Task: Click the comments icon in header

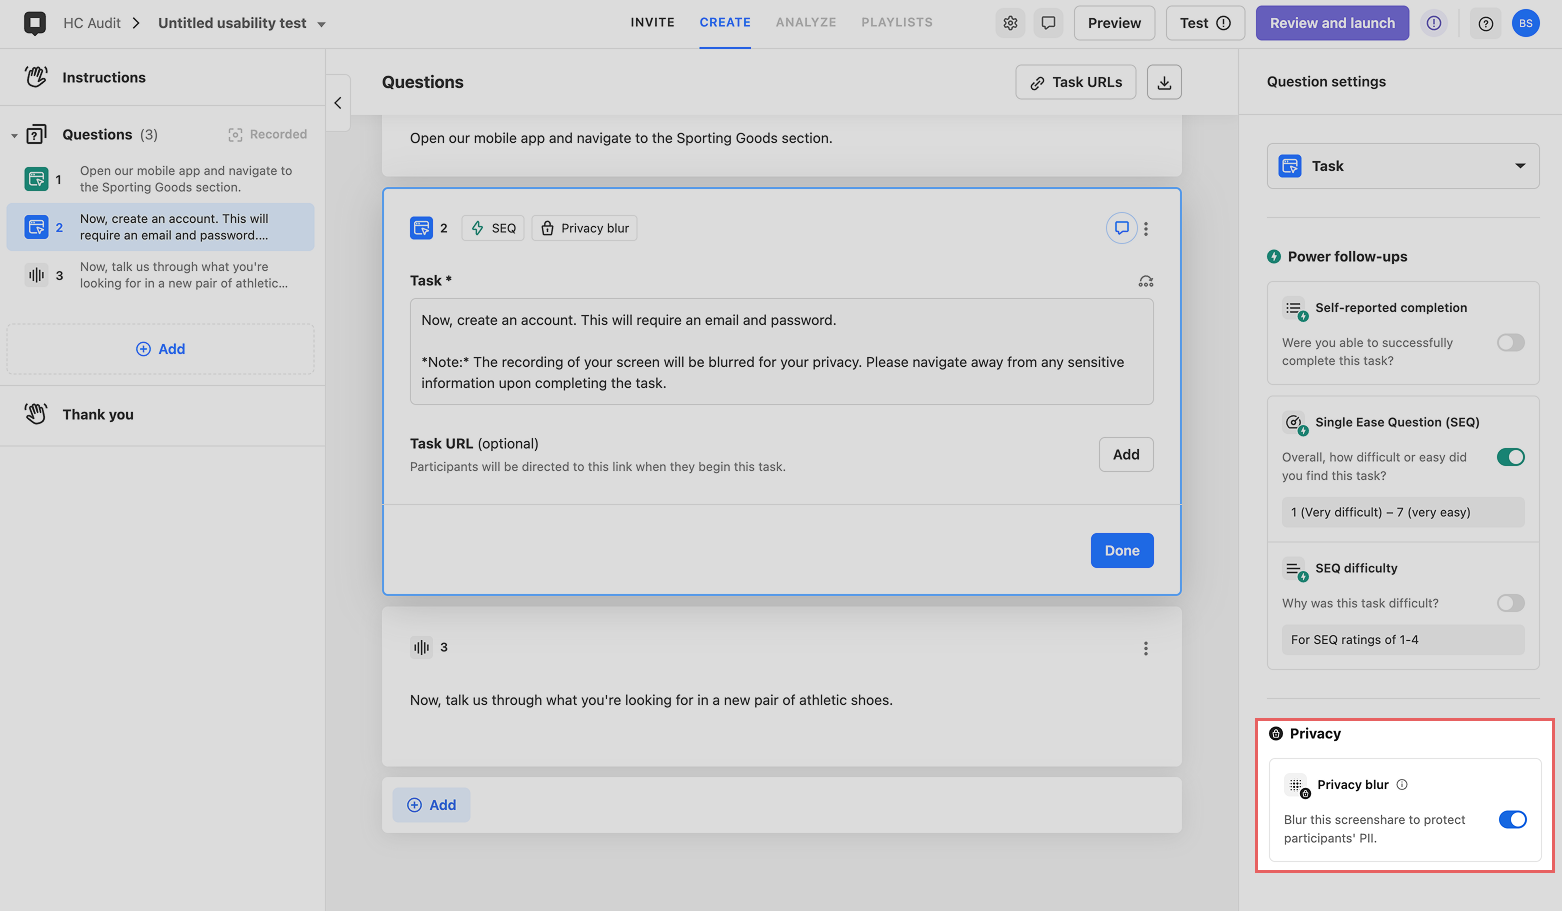Action: tap(1048, 23)
